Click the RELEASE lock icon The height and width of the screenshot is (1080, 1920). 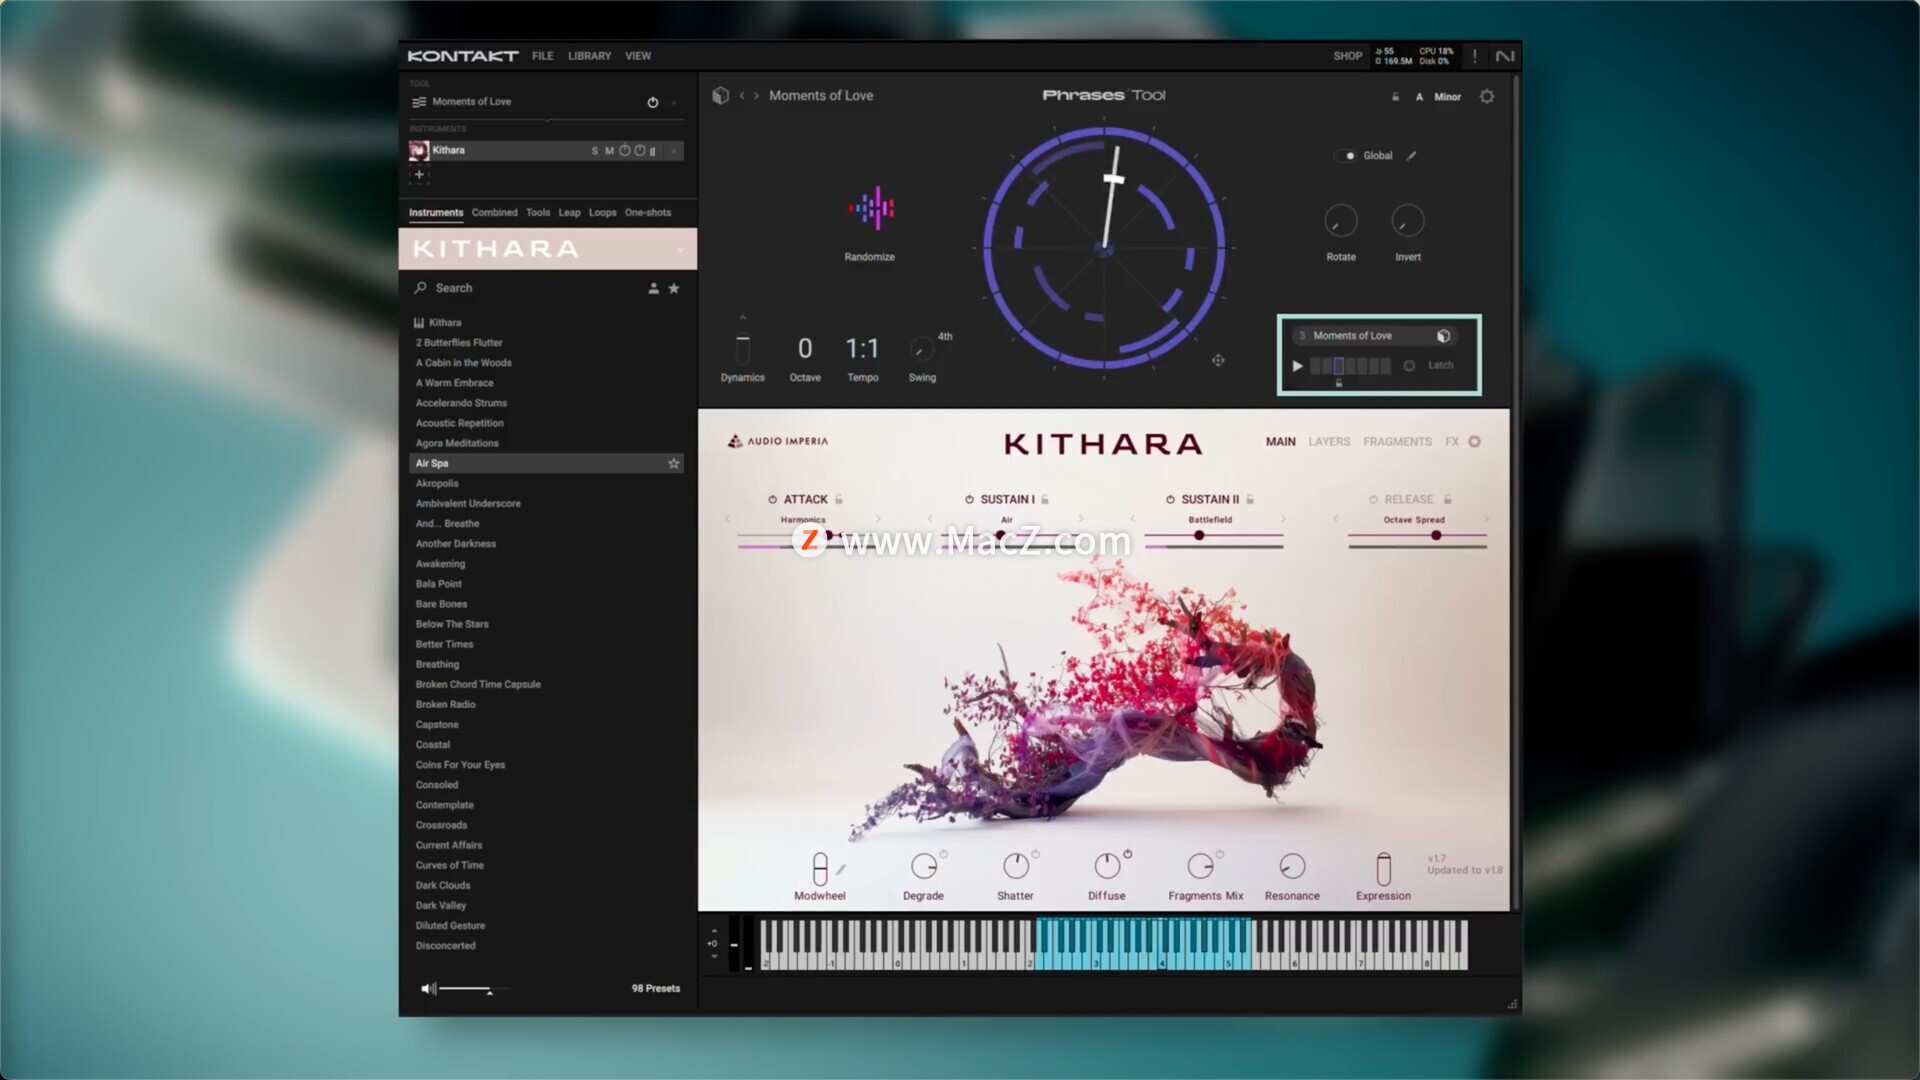[x=1448, y=499]
